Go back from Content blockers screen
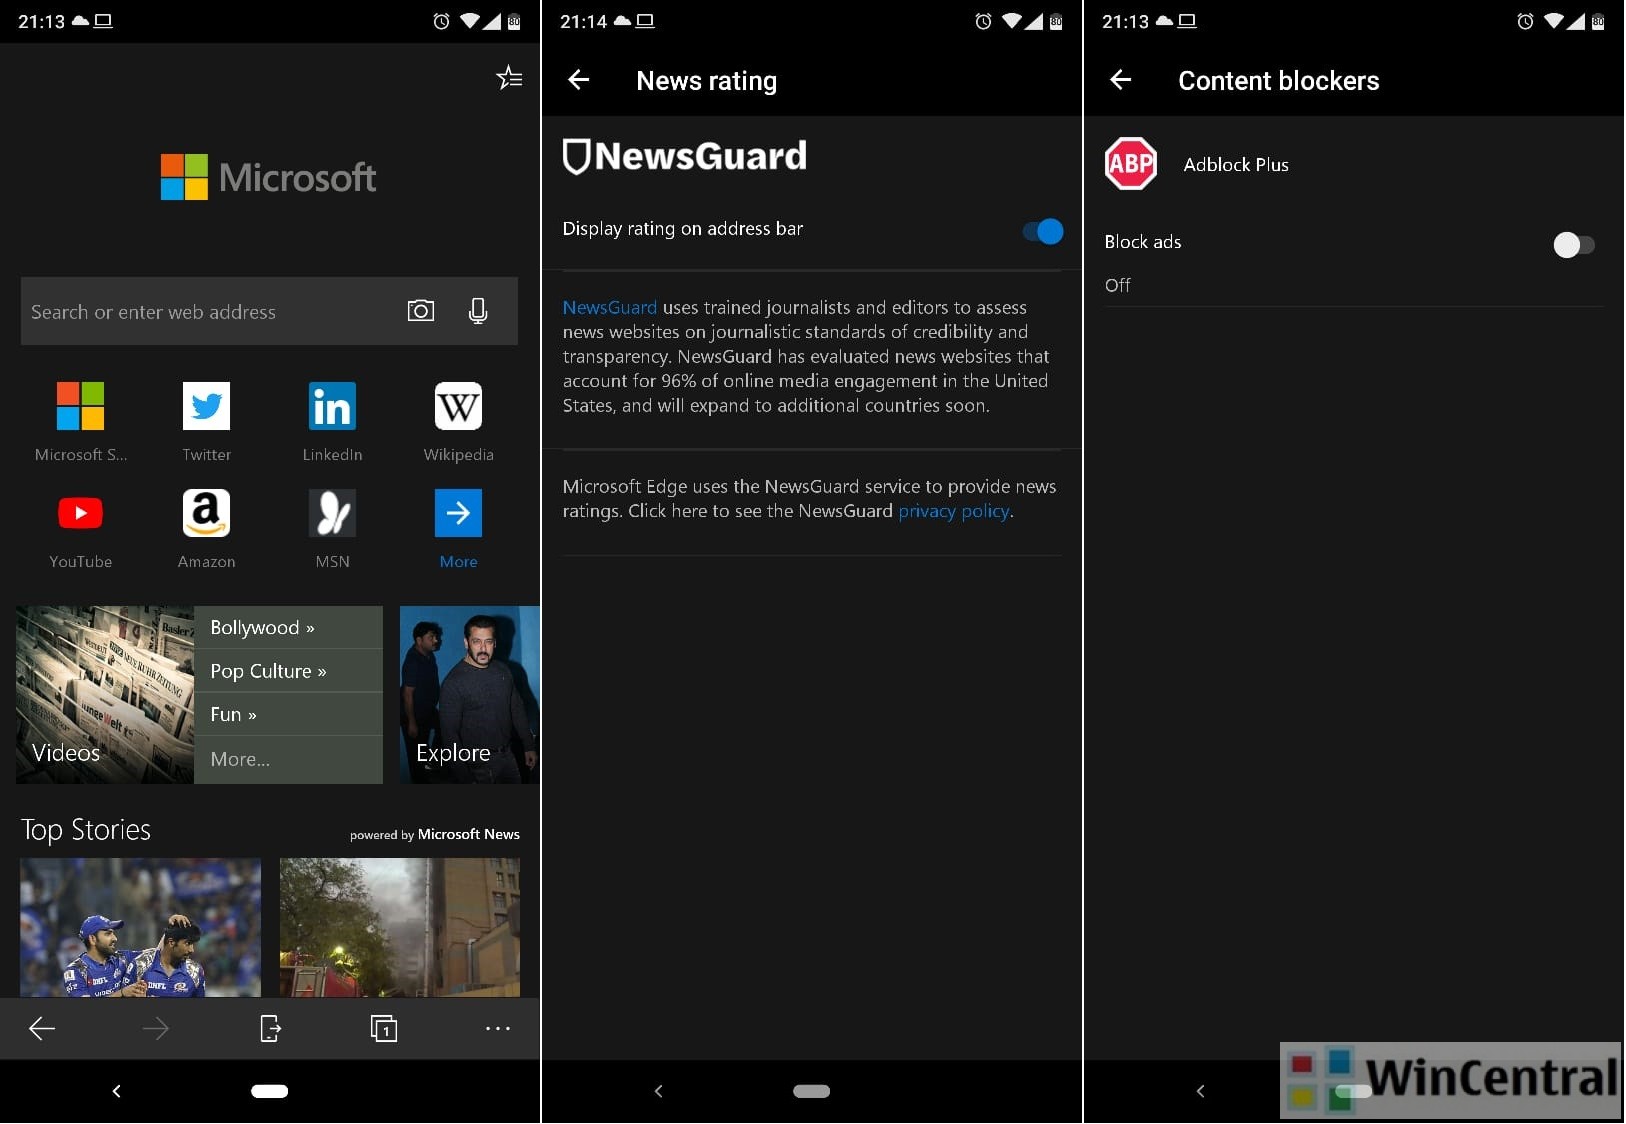 [x=1121, y=80]
